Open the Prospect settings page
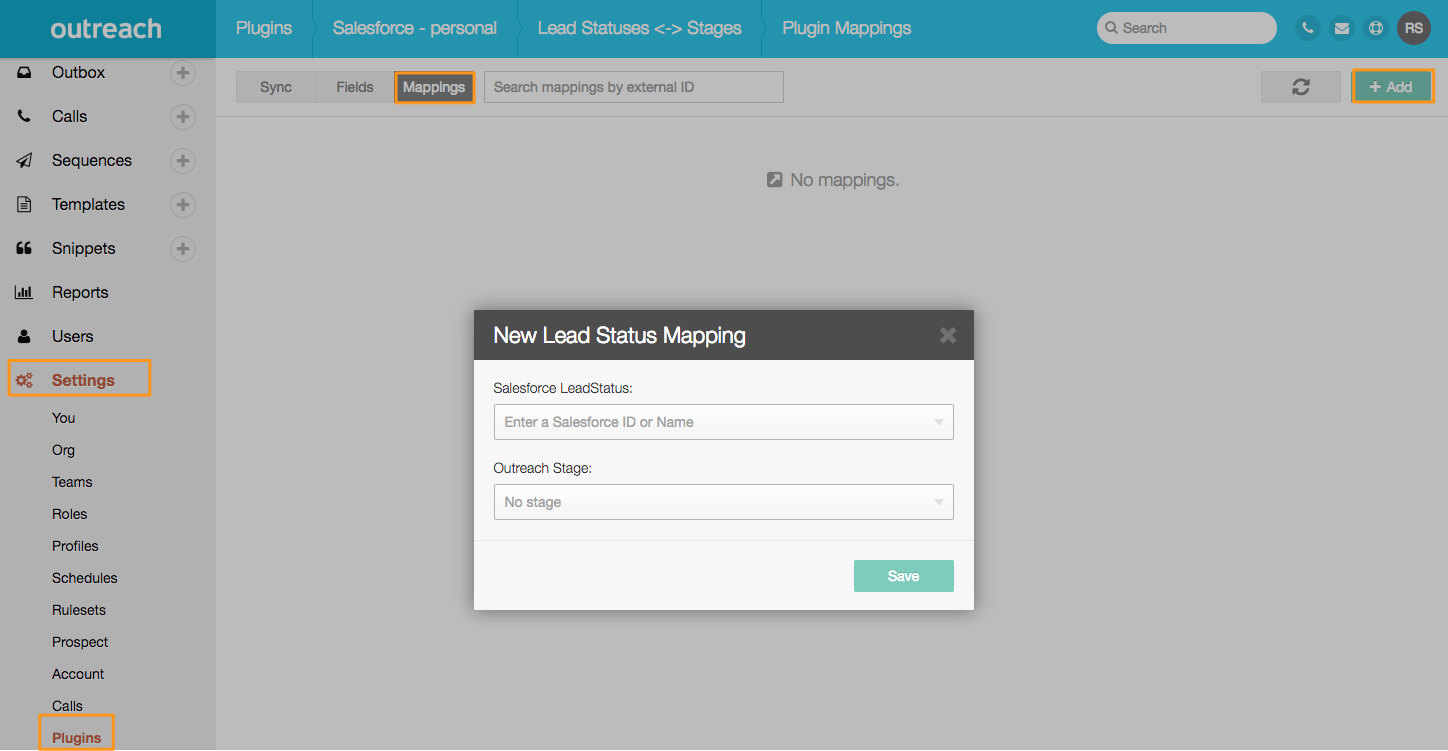The height and width of the screenshot is (751, 1448). point(80,642)
